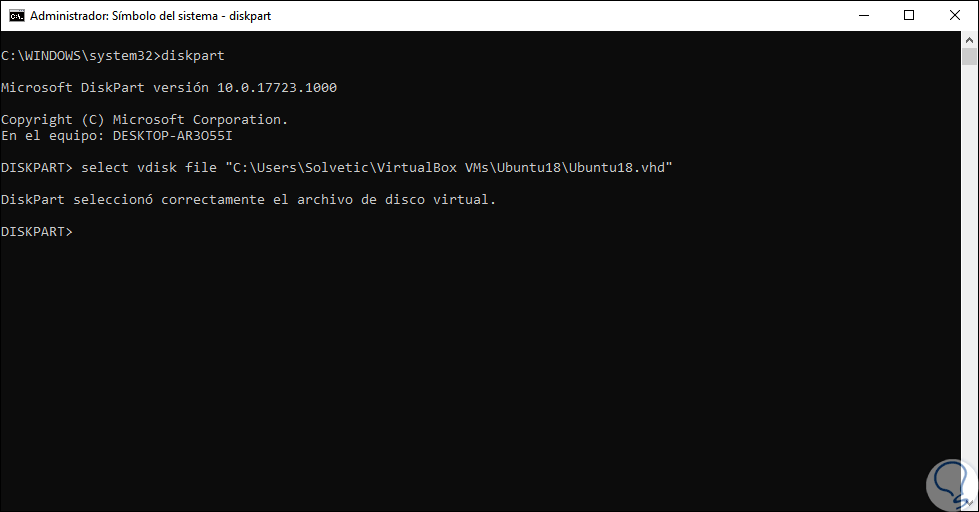This screenshot has width=979, height=512.
Task: Click the 'DiskPart seleccionó correctamente' message line
Action: pos(248,200)
